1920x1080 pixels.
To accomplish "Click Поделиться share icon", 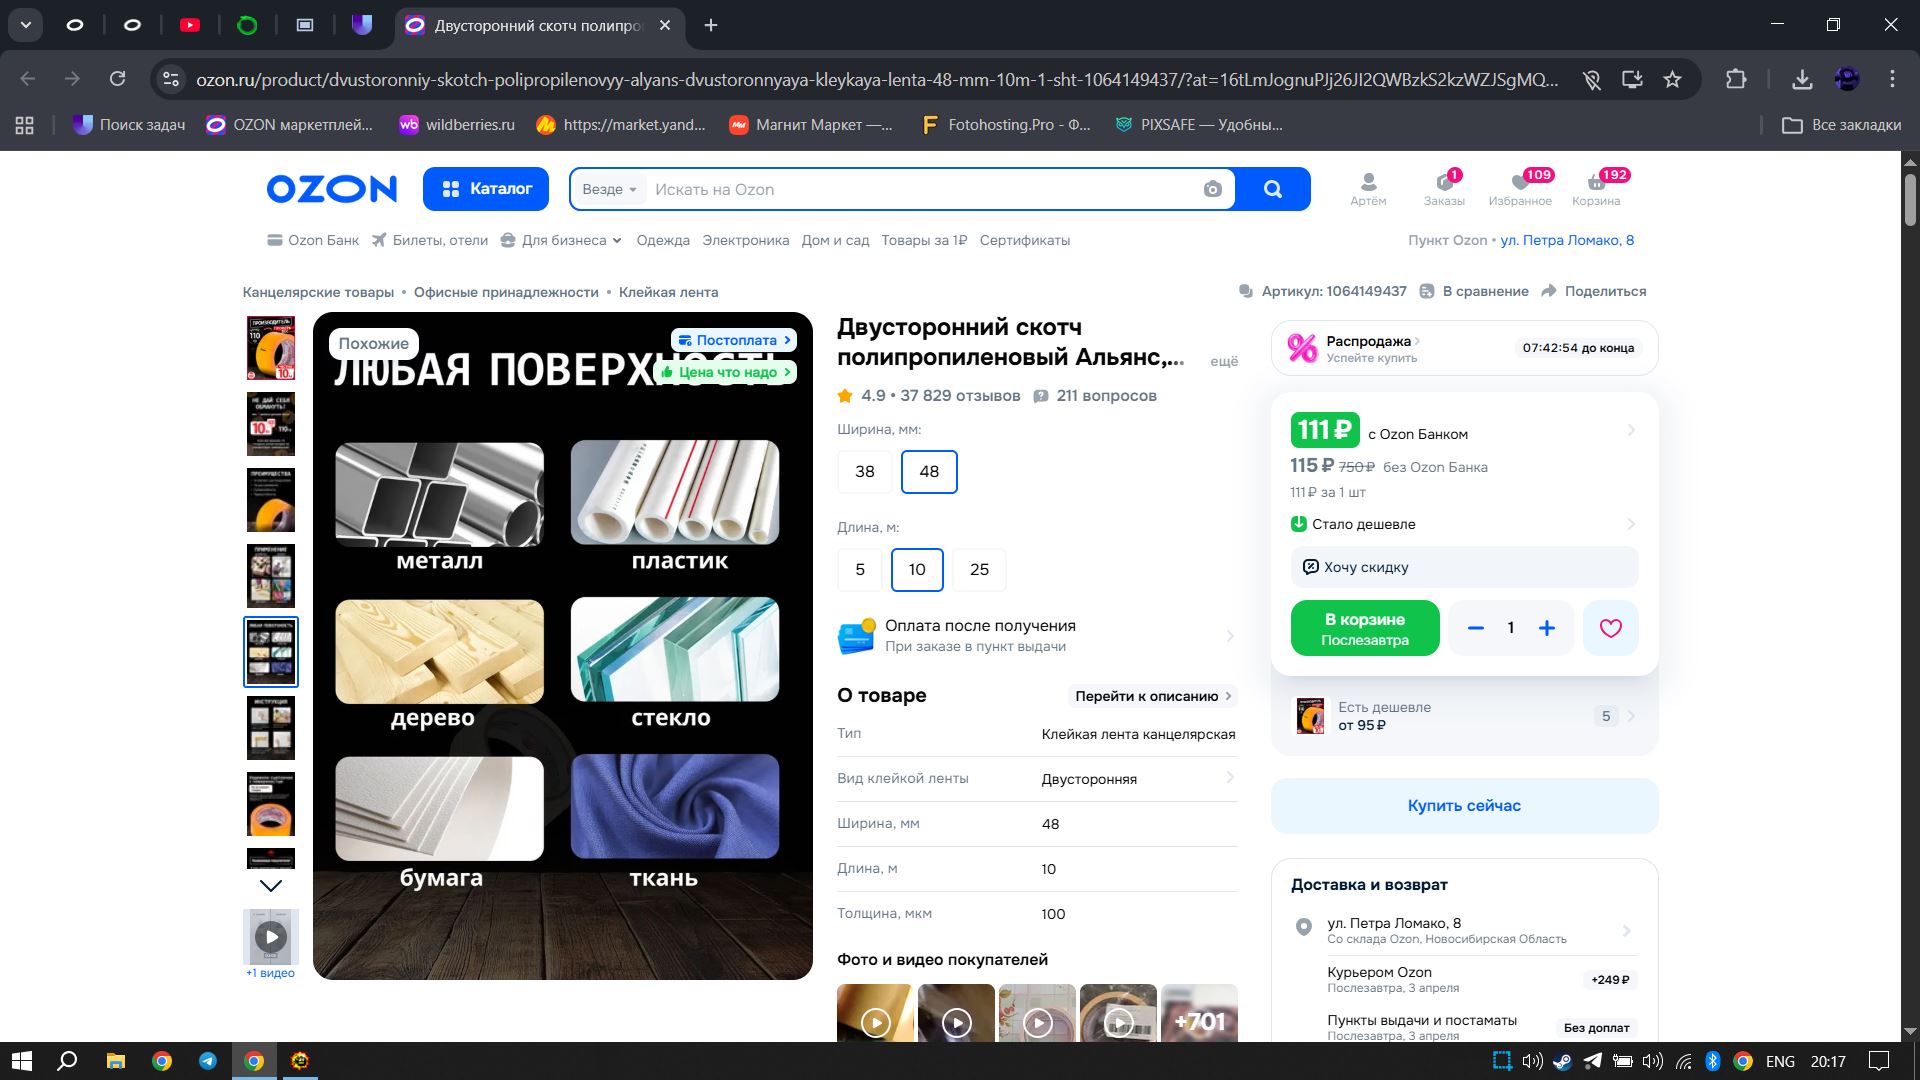I will pyautogui.click(x=1594, y=291).
